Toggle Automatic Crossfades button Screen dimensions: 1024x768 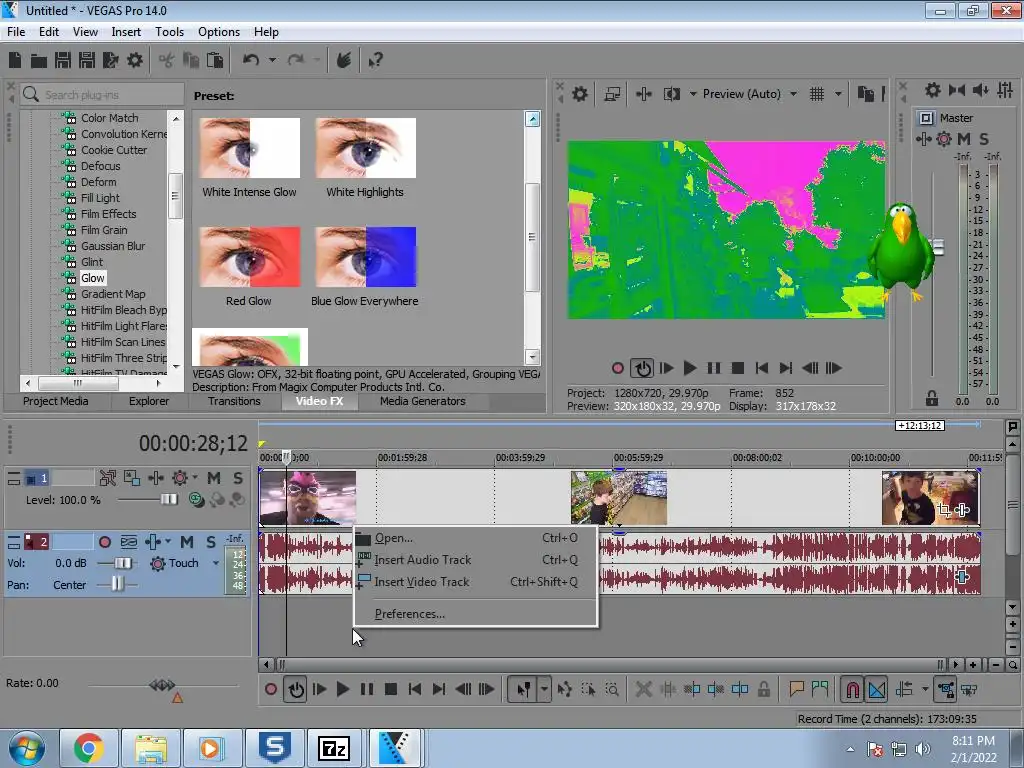876,690
